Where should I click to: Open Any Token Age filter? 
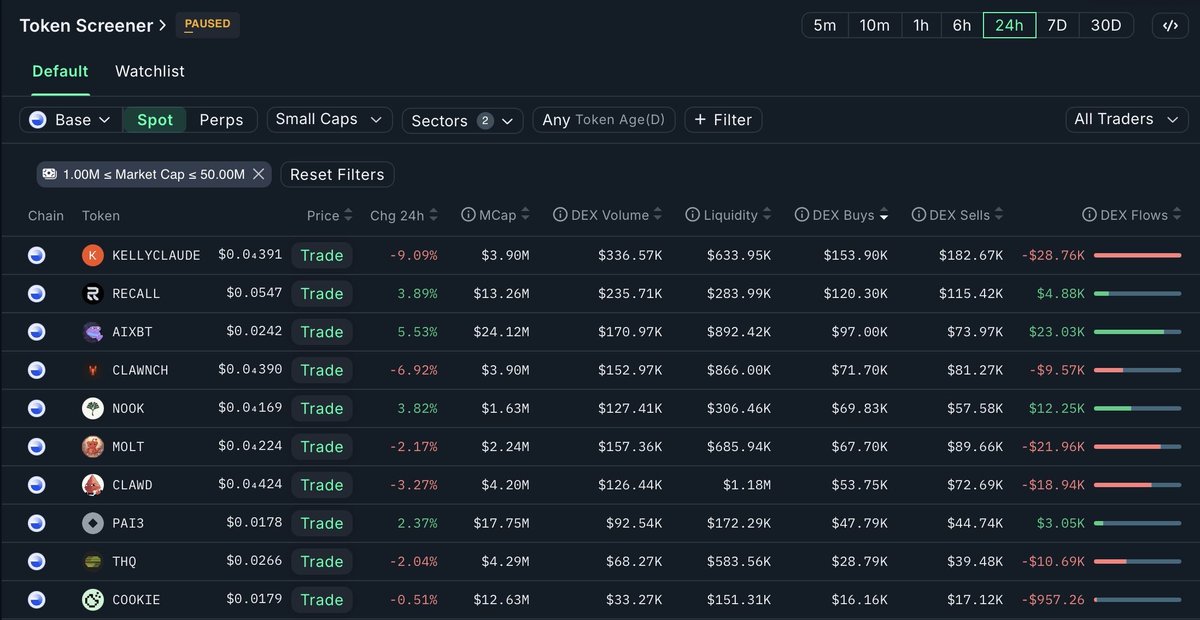click(x=604, y=120)
